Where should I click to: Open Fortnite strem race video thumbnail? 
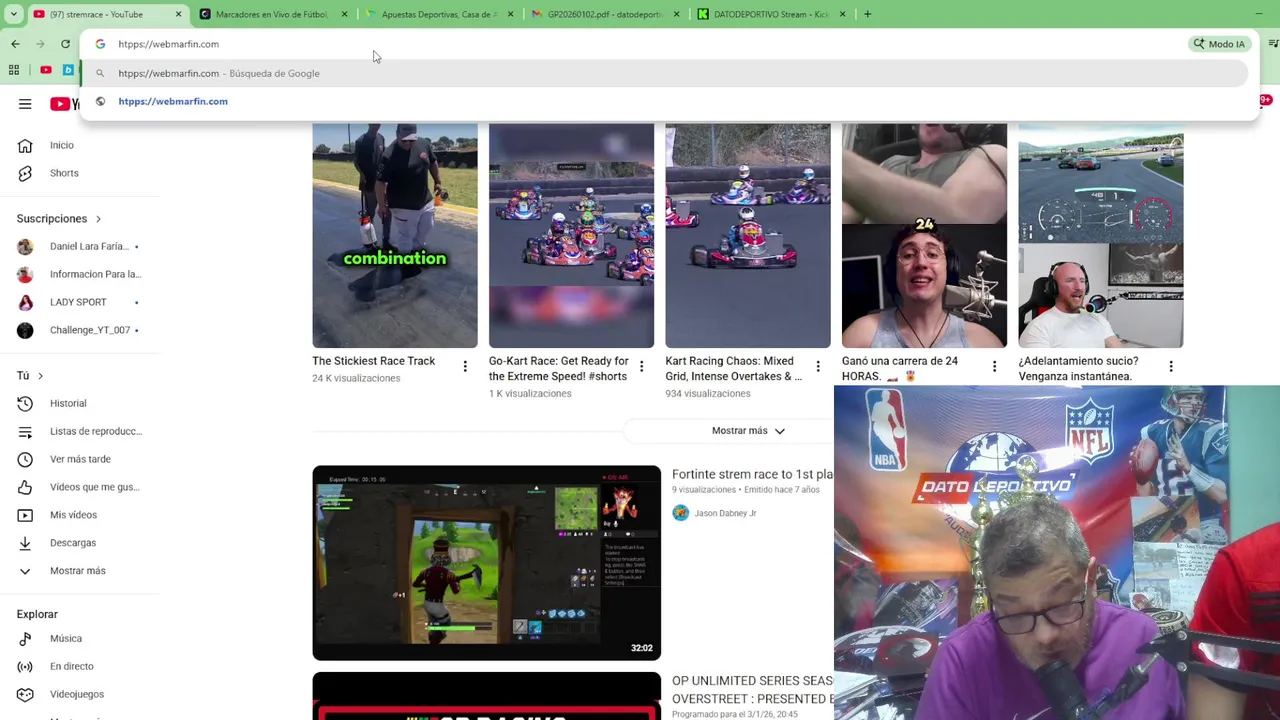point(487,563)
